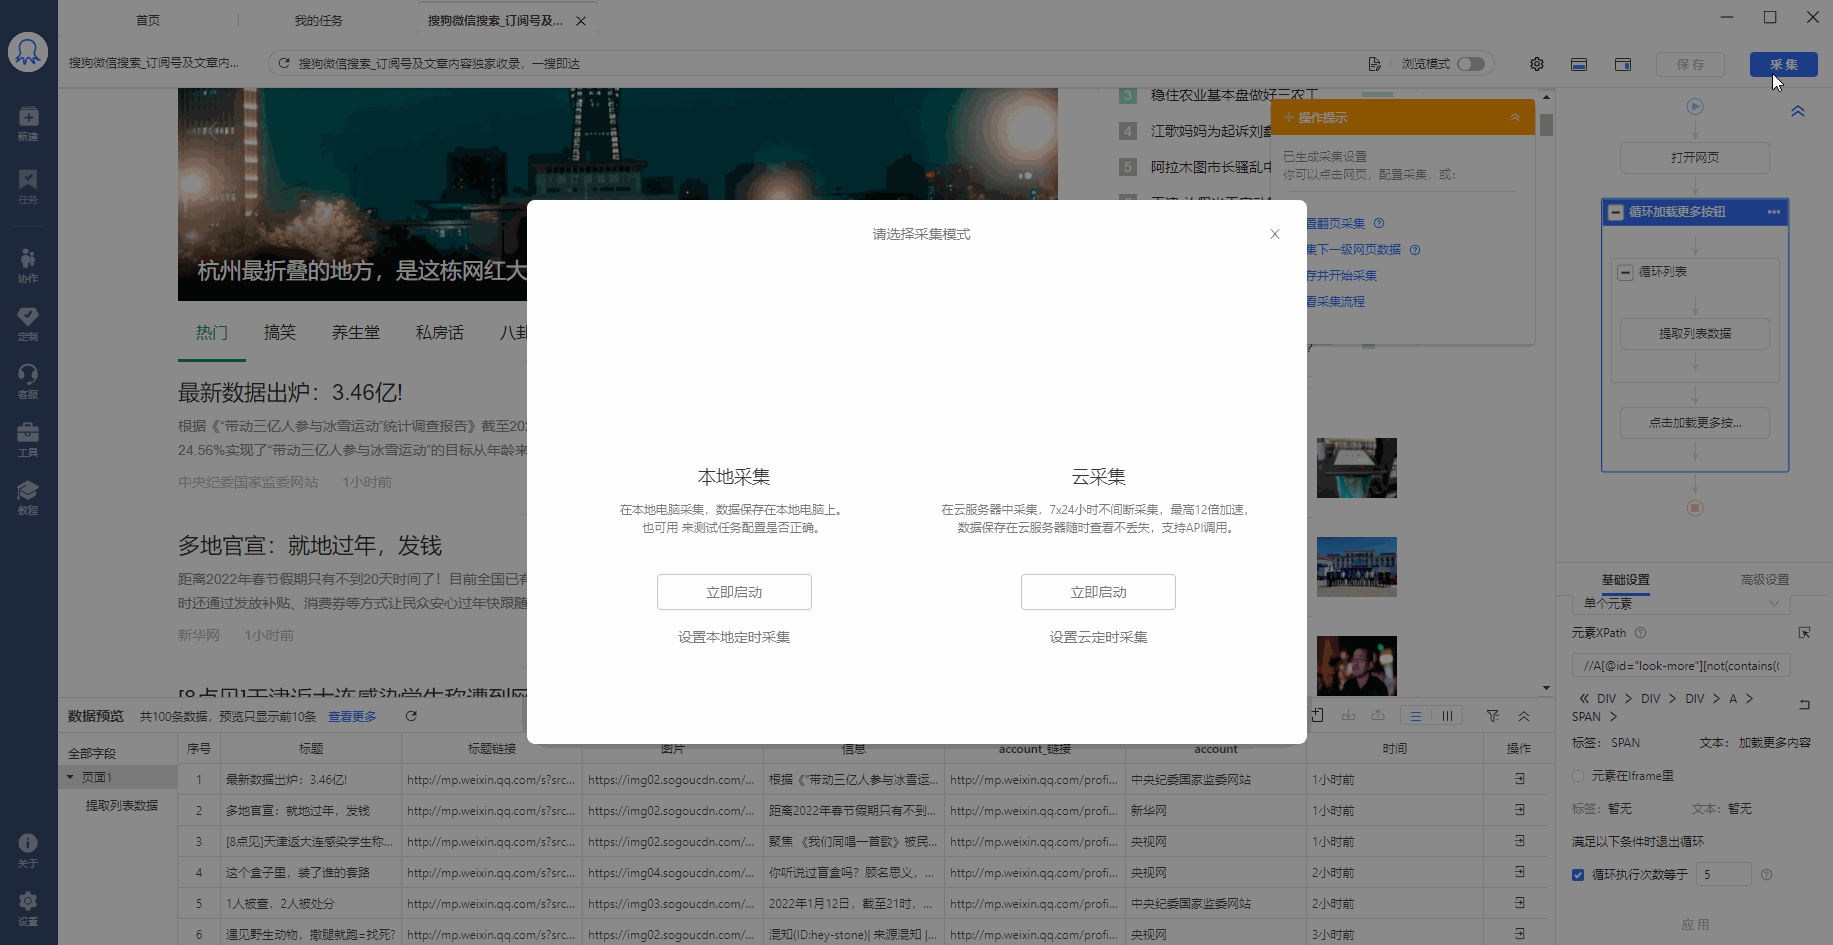Open 关于 (About) info icon in sidebar
The height and width of the screenshot is (945, 1833).
28,850
